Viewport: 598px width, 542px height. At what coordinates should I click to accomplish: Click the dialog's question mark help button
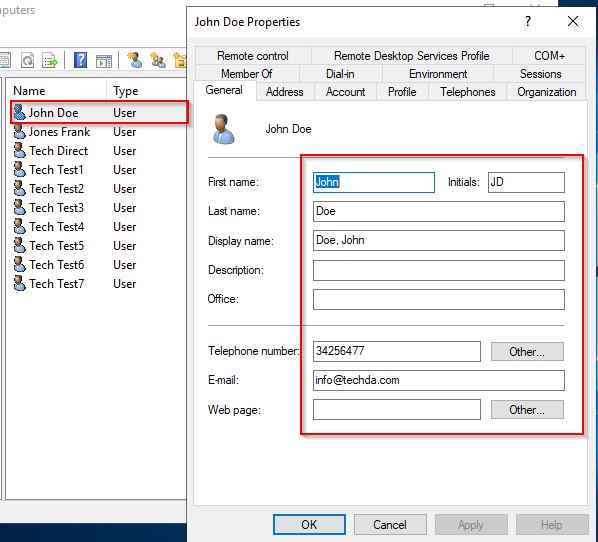coord(528,21)
